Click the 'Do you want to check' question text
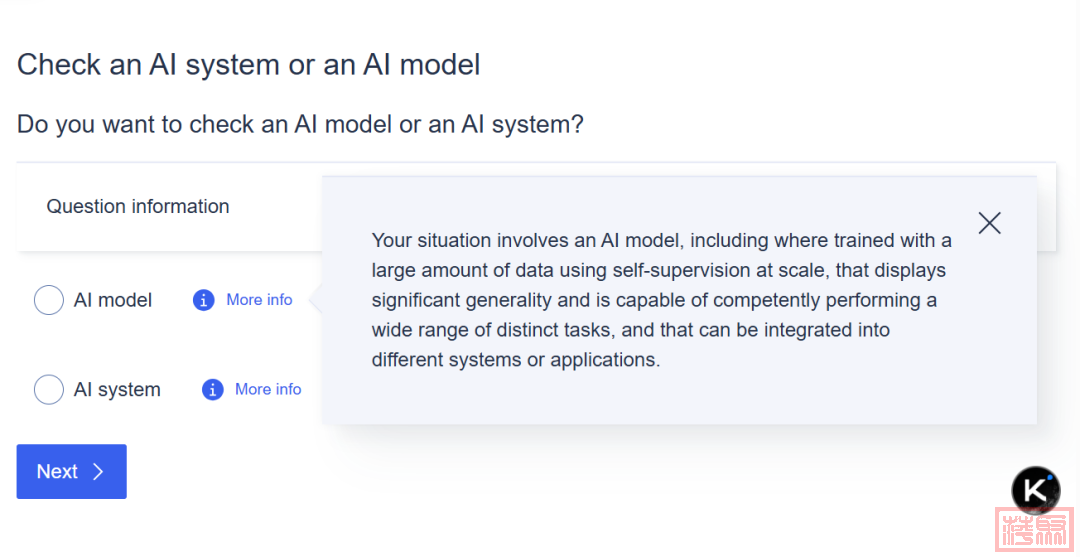Image resolution: width=1080 pixels, height=557 pixels. tap(300, 125)
